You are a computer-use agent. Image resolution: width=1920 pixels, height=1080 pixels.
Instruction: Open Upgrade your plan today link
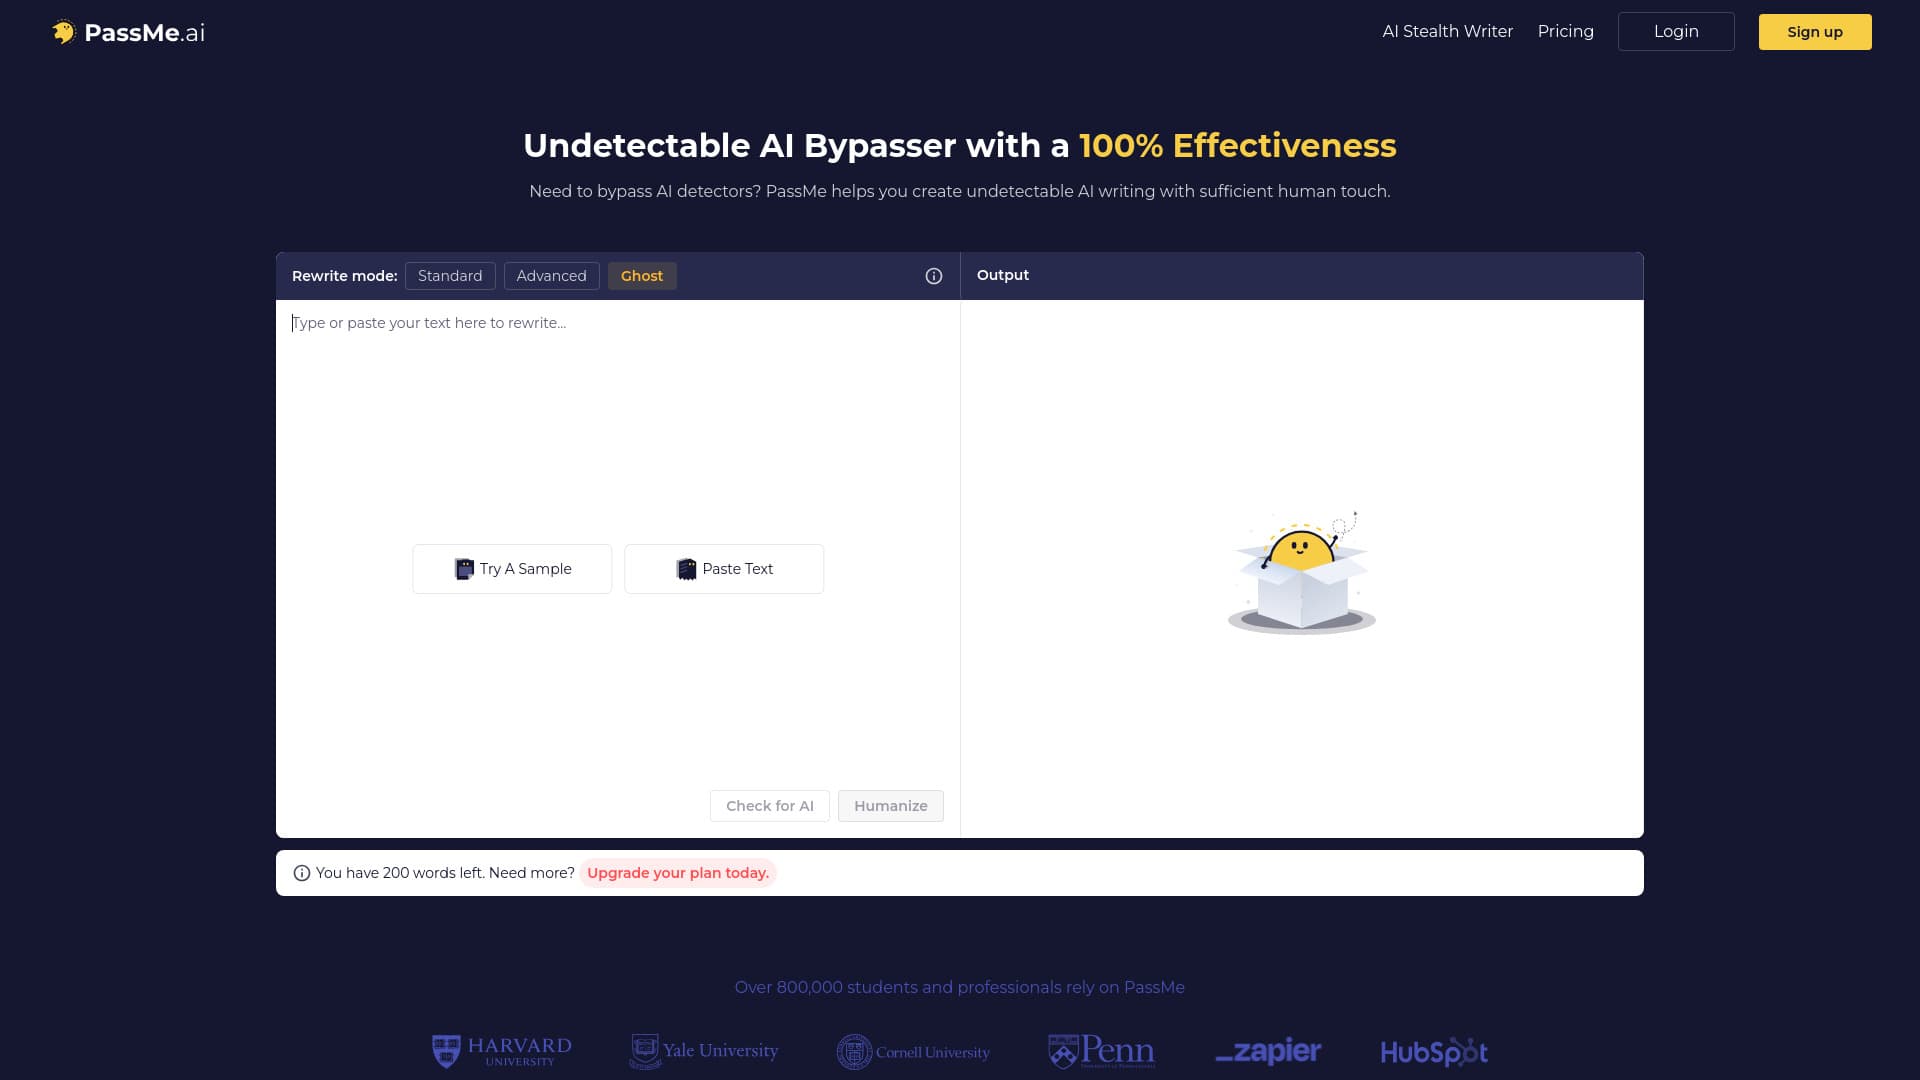677,872
